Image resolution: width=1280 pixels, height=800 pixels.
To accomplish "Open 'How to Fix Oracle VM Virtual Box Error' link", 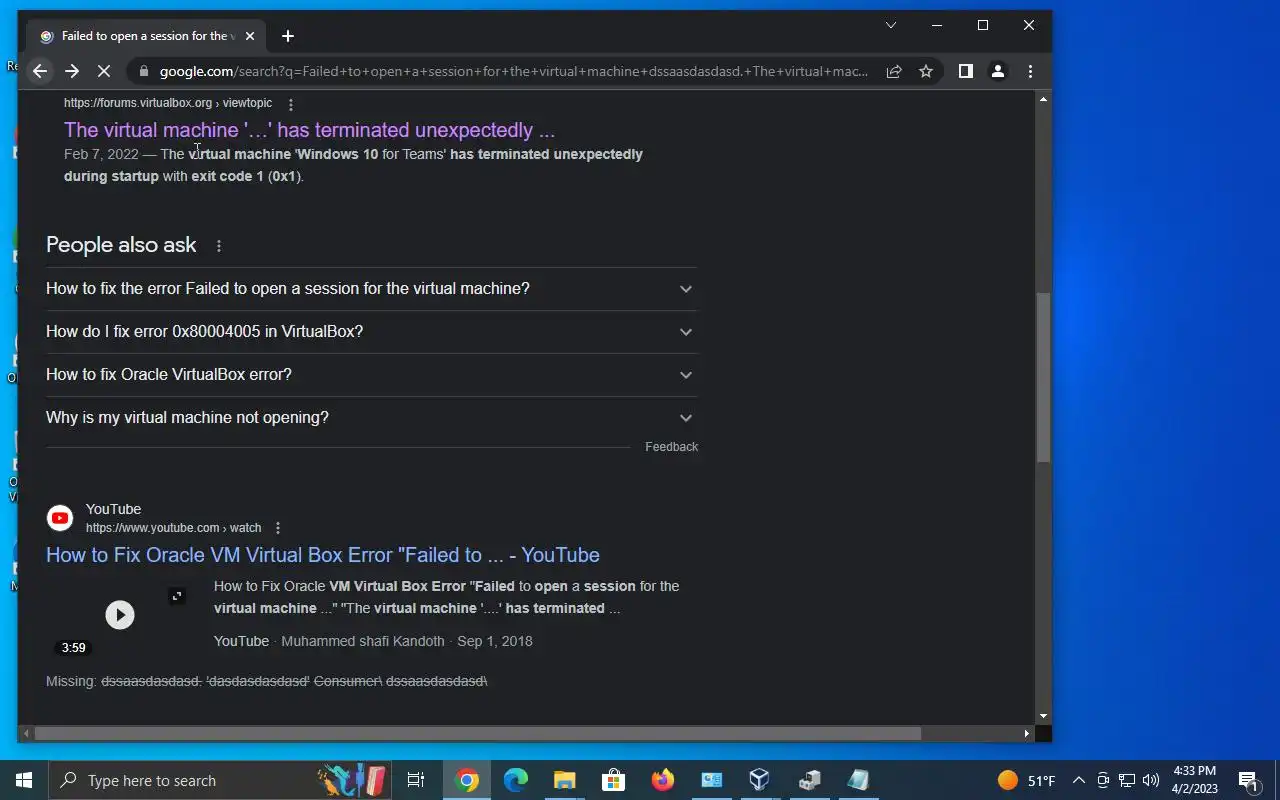I will click(x=323, y=555).
